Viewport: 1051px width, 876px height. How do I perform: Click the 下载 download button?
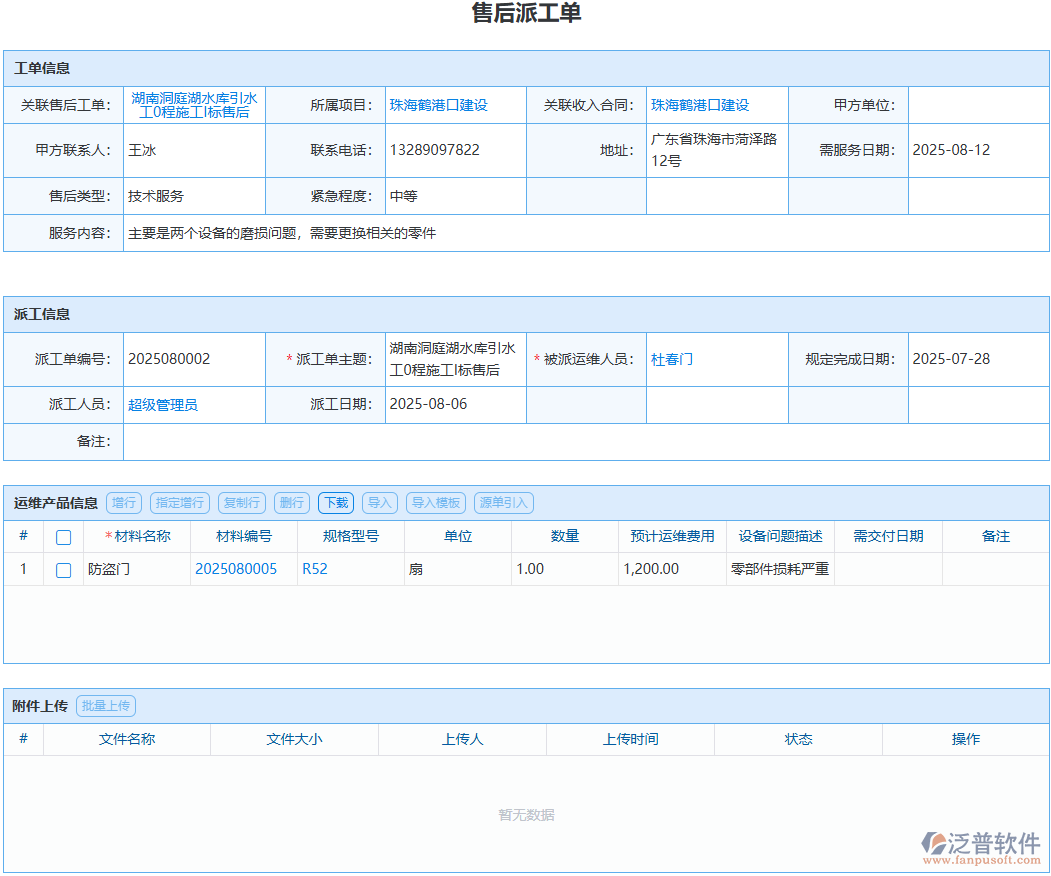(335, 503)
